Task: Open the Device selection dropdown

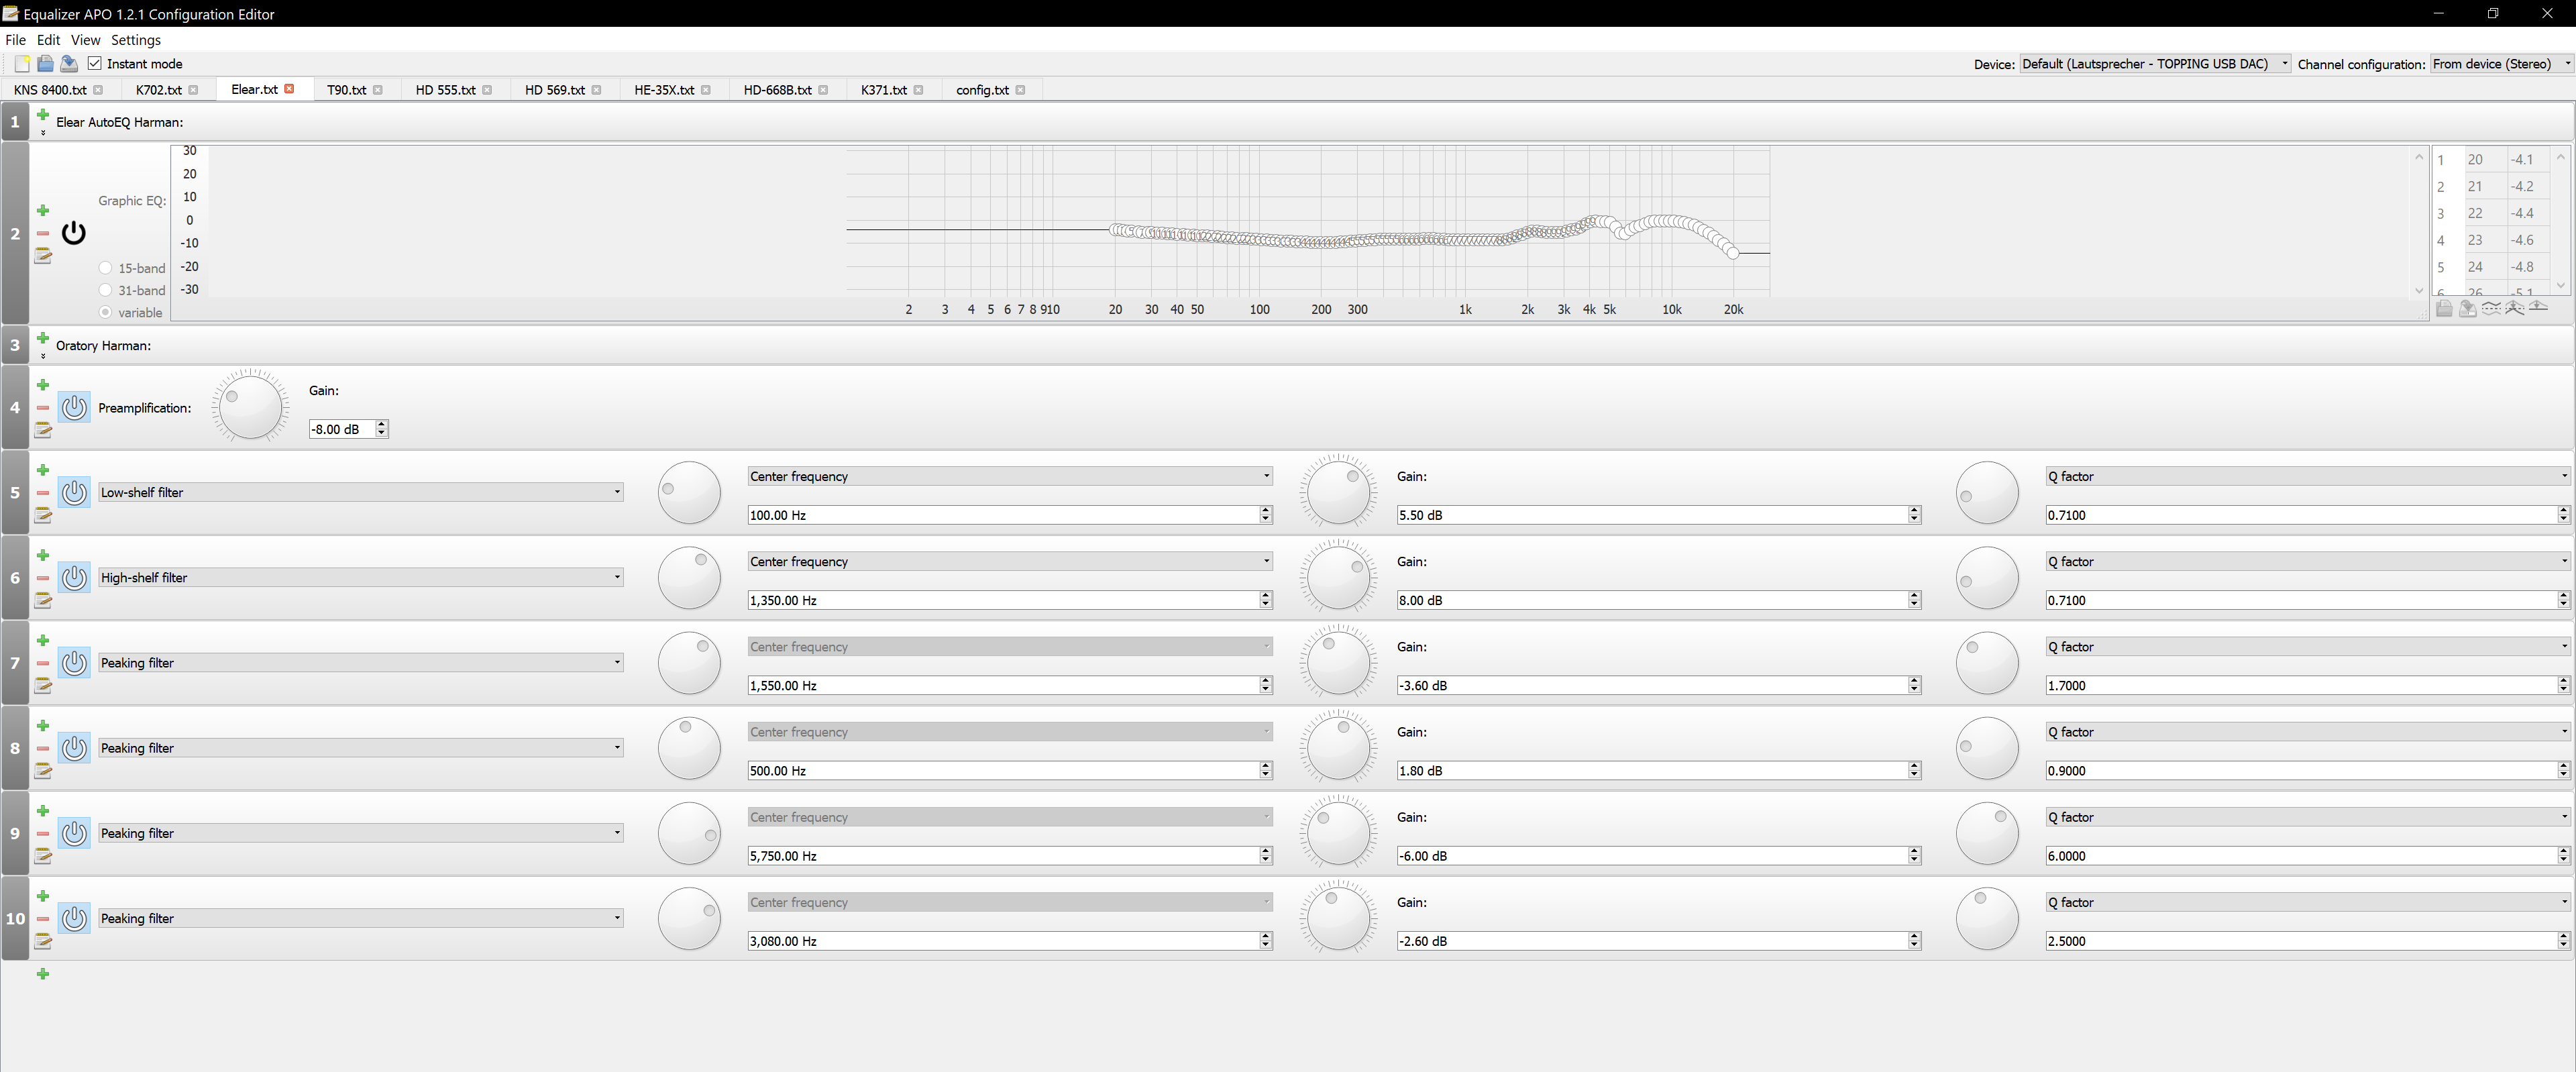Action: [x=2154, y=64]
